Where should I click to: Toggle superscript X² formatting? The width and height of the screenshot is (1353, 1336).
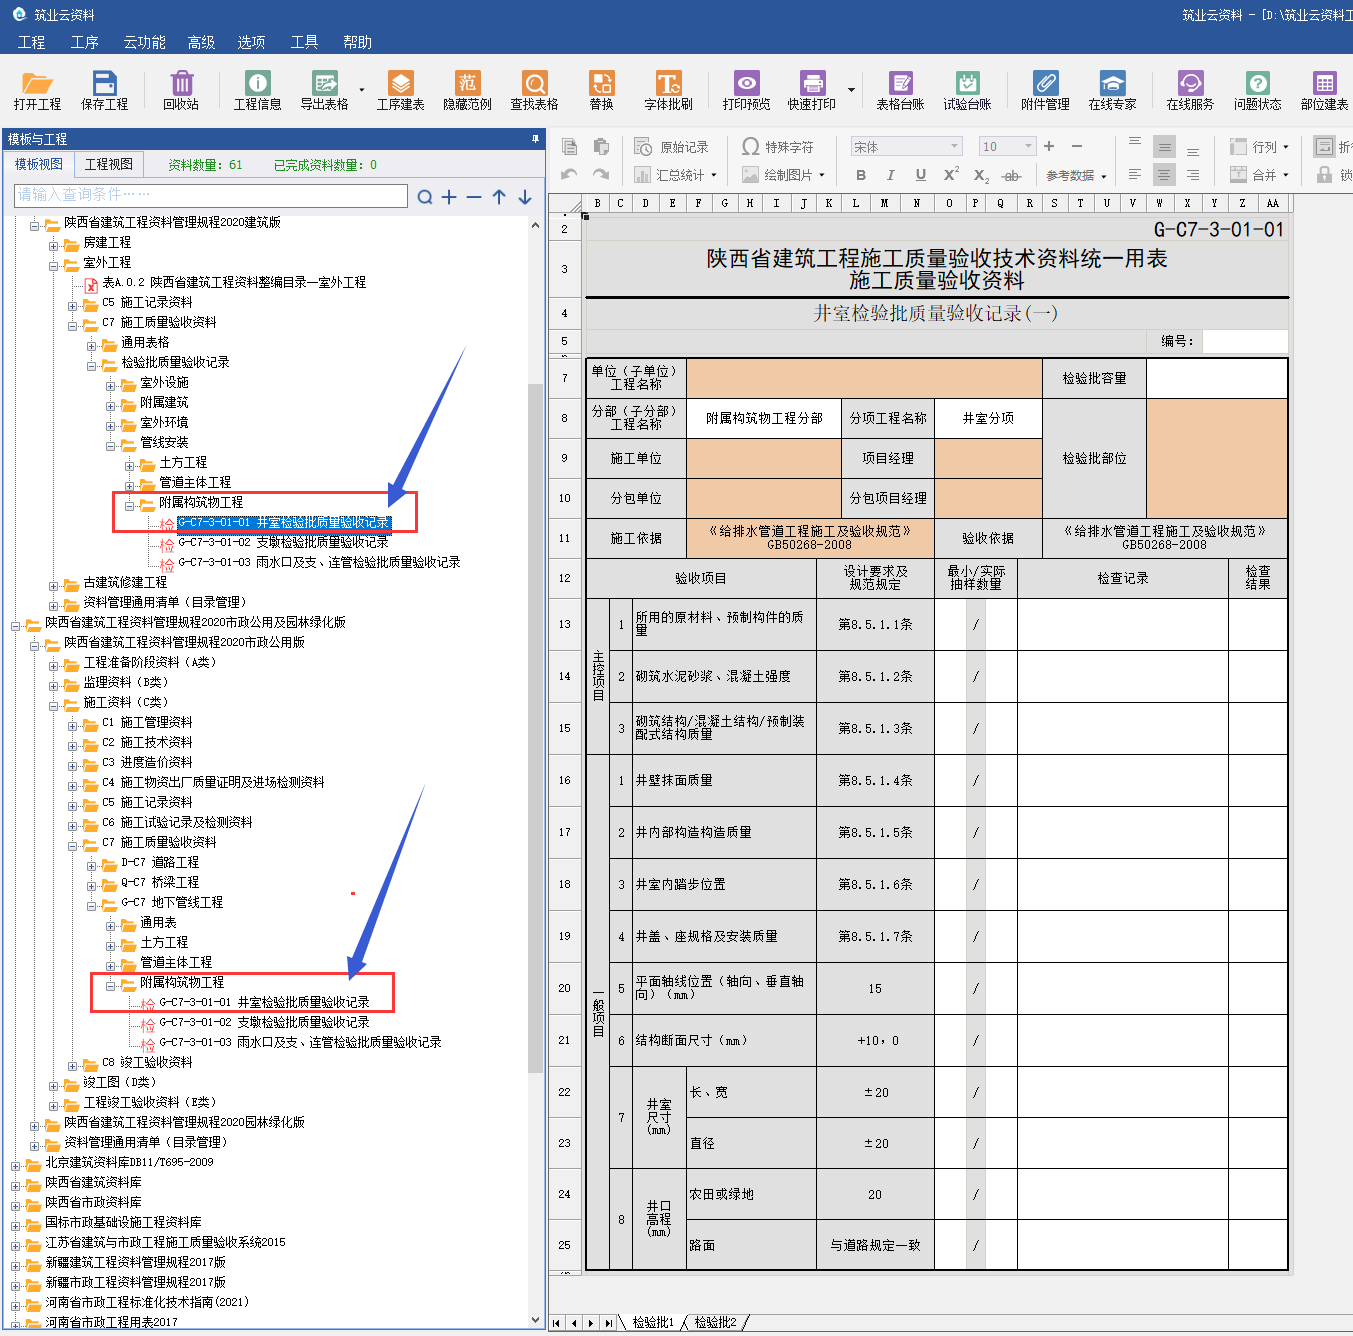(x=951, y=175)
